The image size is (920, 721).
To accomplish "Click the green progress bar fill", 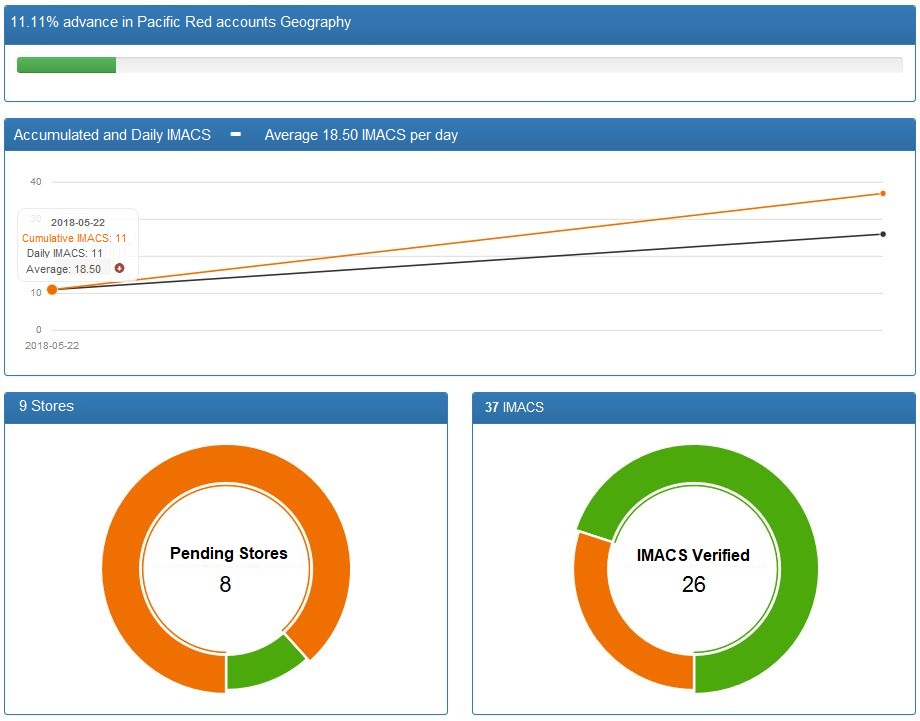I will [x=66, y=65].
